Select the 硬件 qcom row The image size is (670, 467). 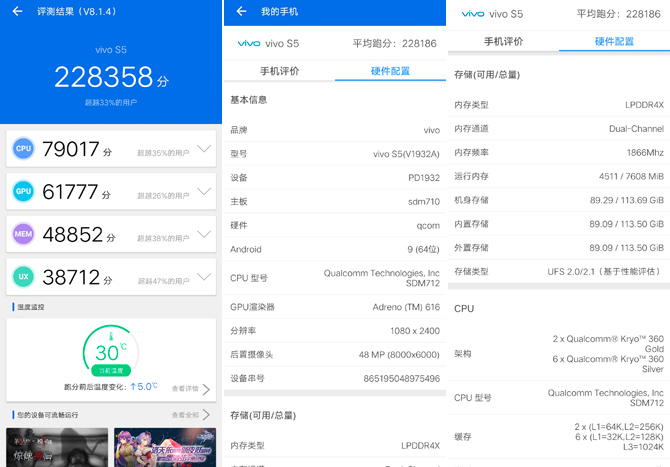point(335,226)
